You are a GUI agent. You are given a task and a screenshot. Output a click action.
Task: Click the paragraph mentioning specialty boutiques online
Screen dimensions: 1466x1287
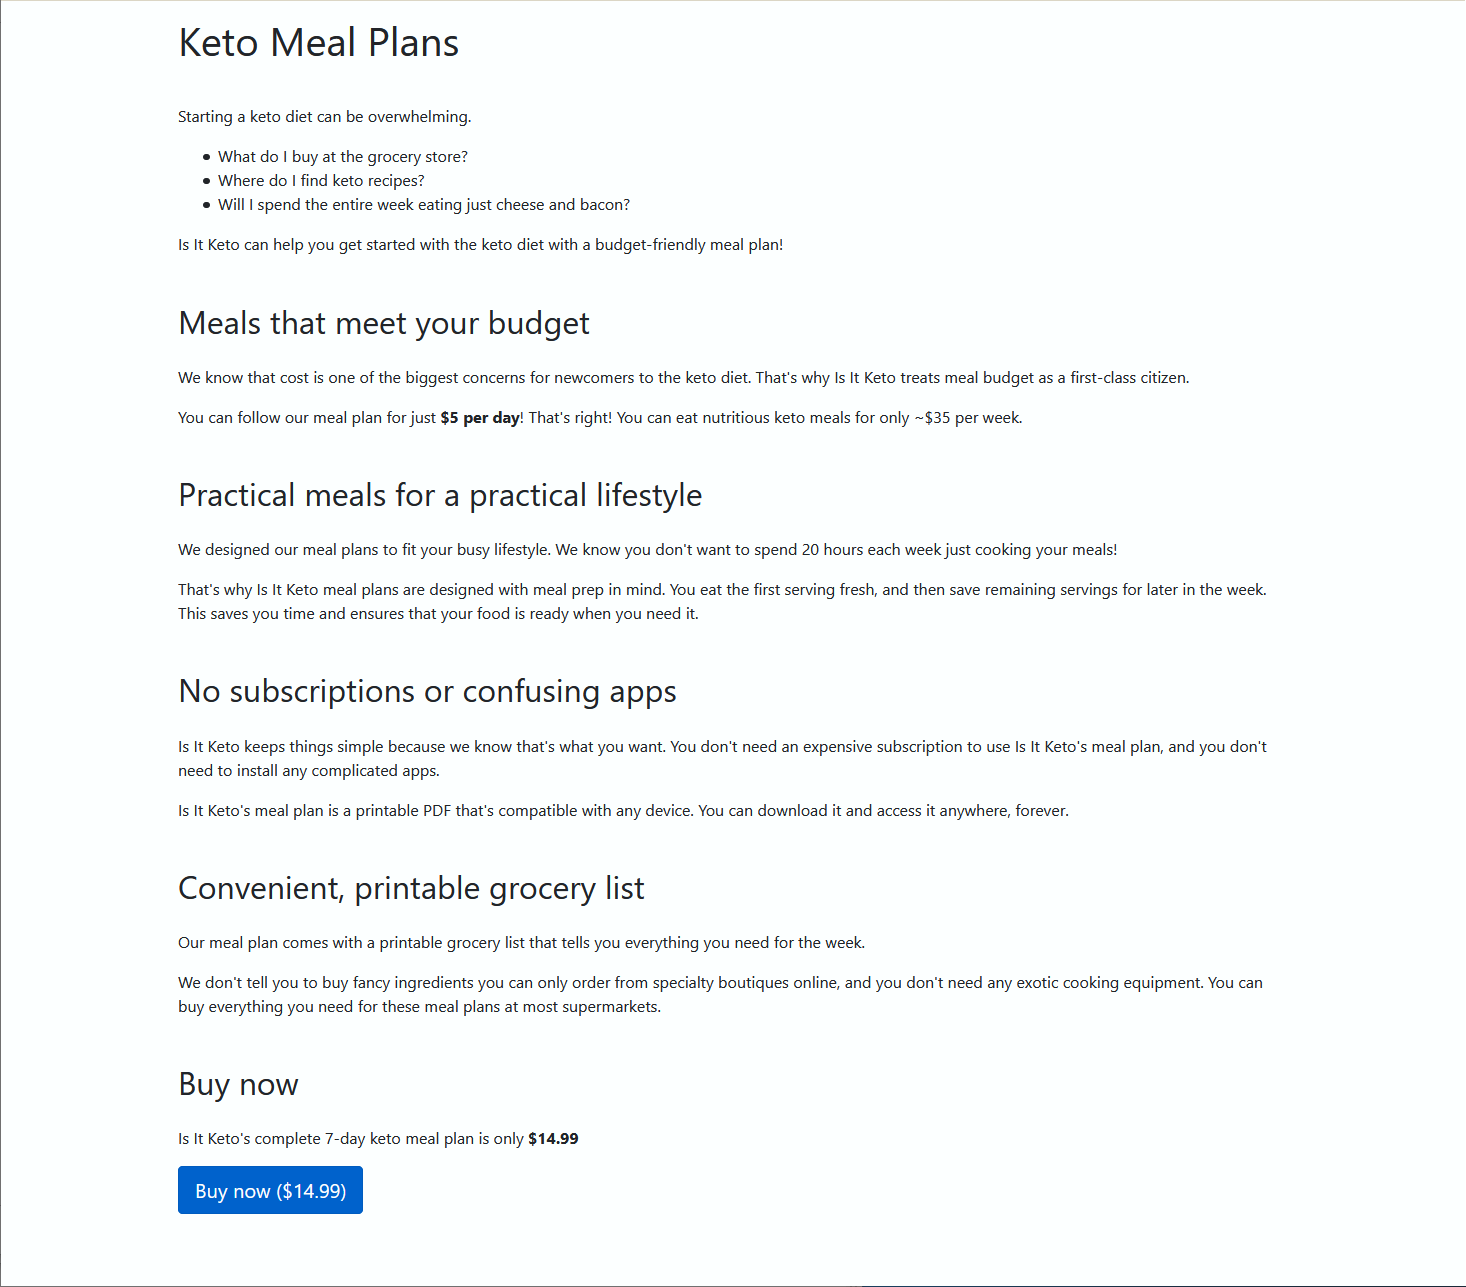(x=721, y=995)
